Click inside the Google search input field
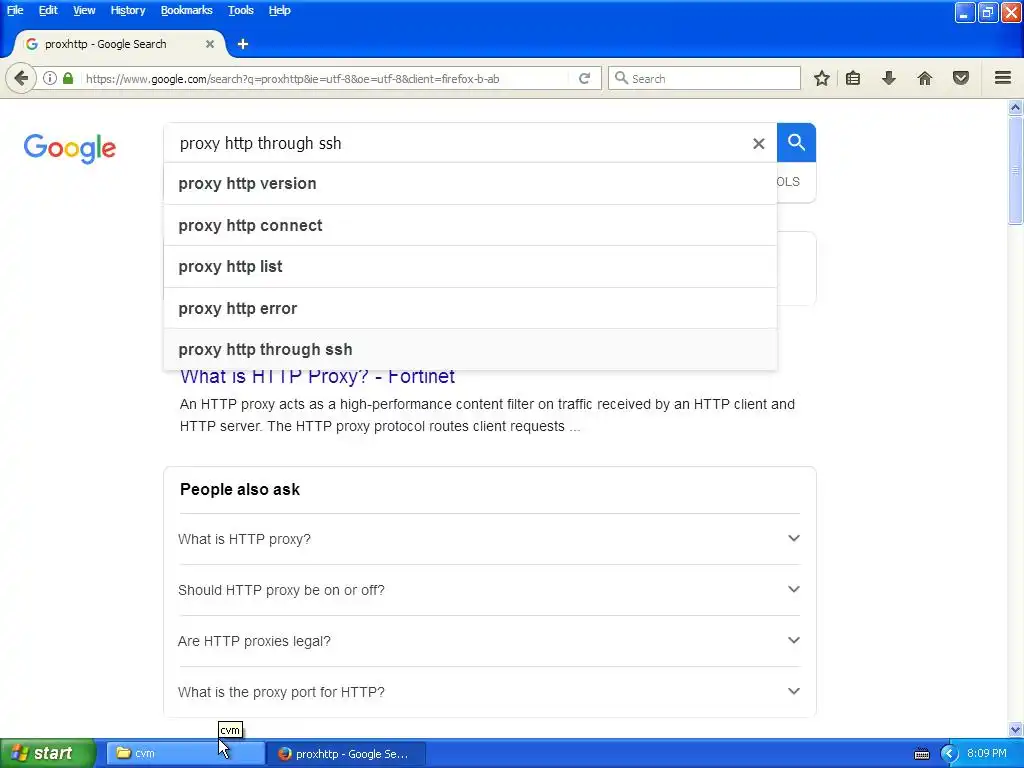 [457, 143]
